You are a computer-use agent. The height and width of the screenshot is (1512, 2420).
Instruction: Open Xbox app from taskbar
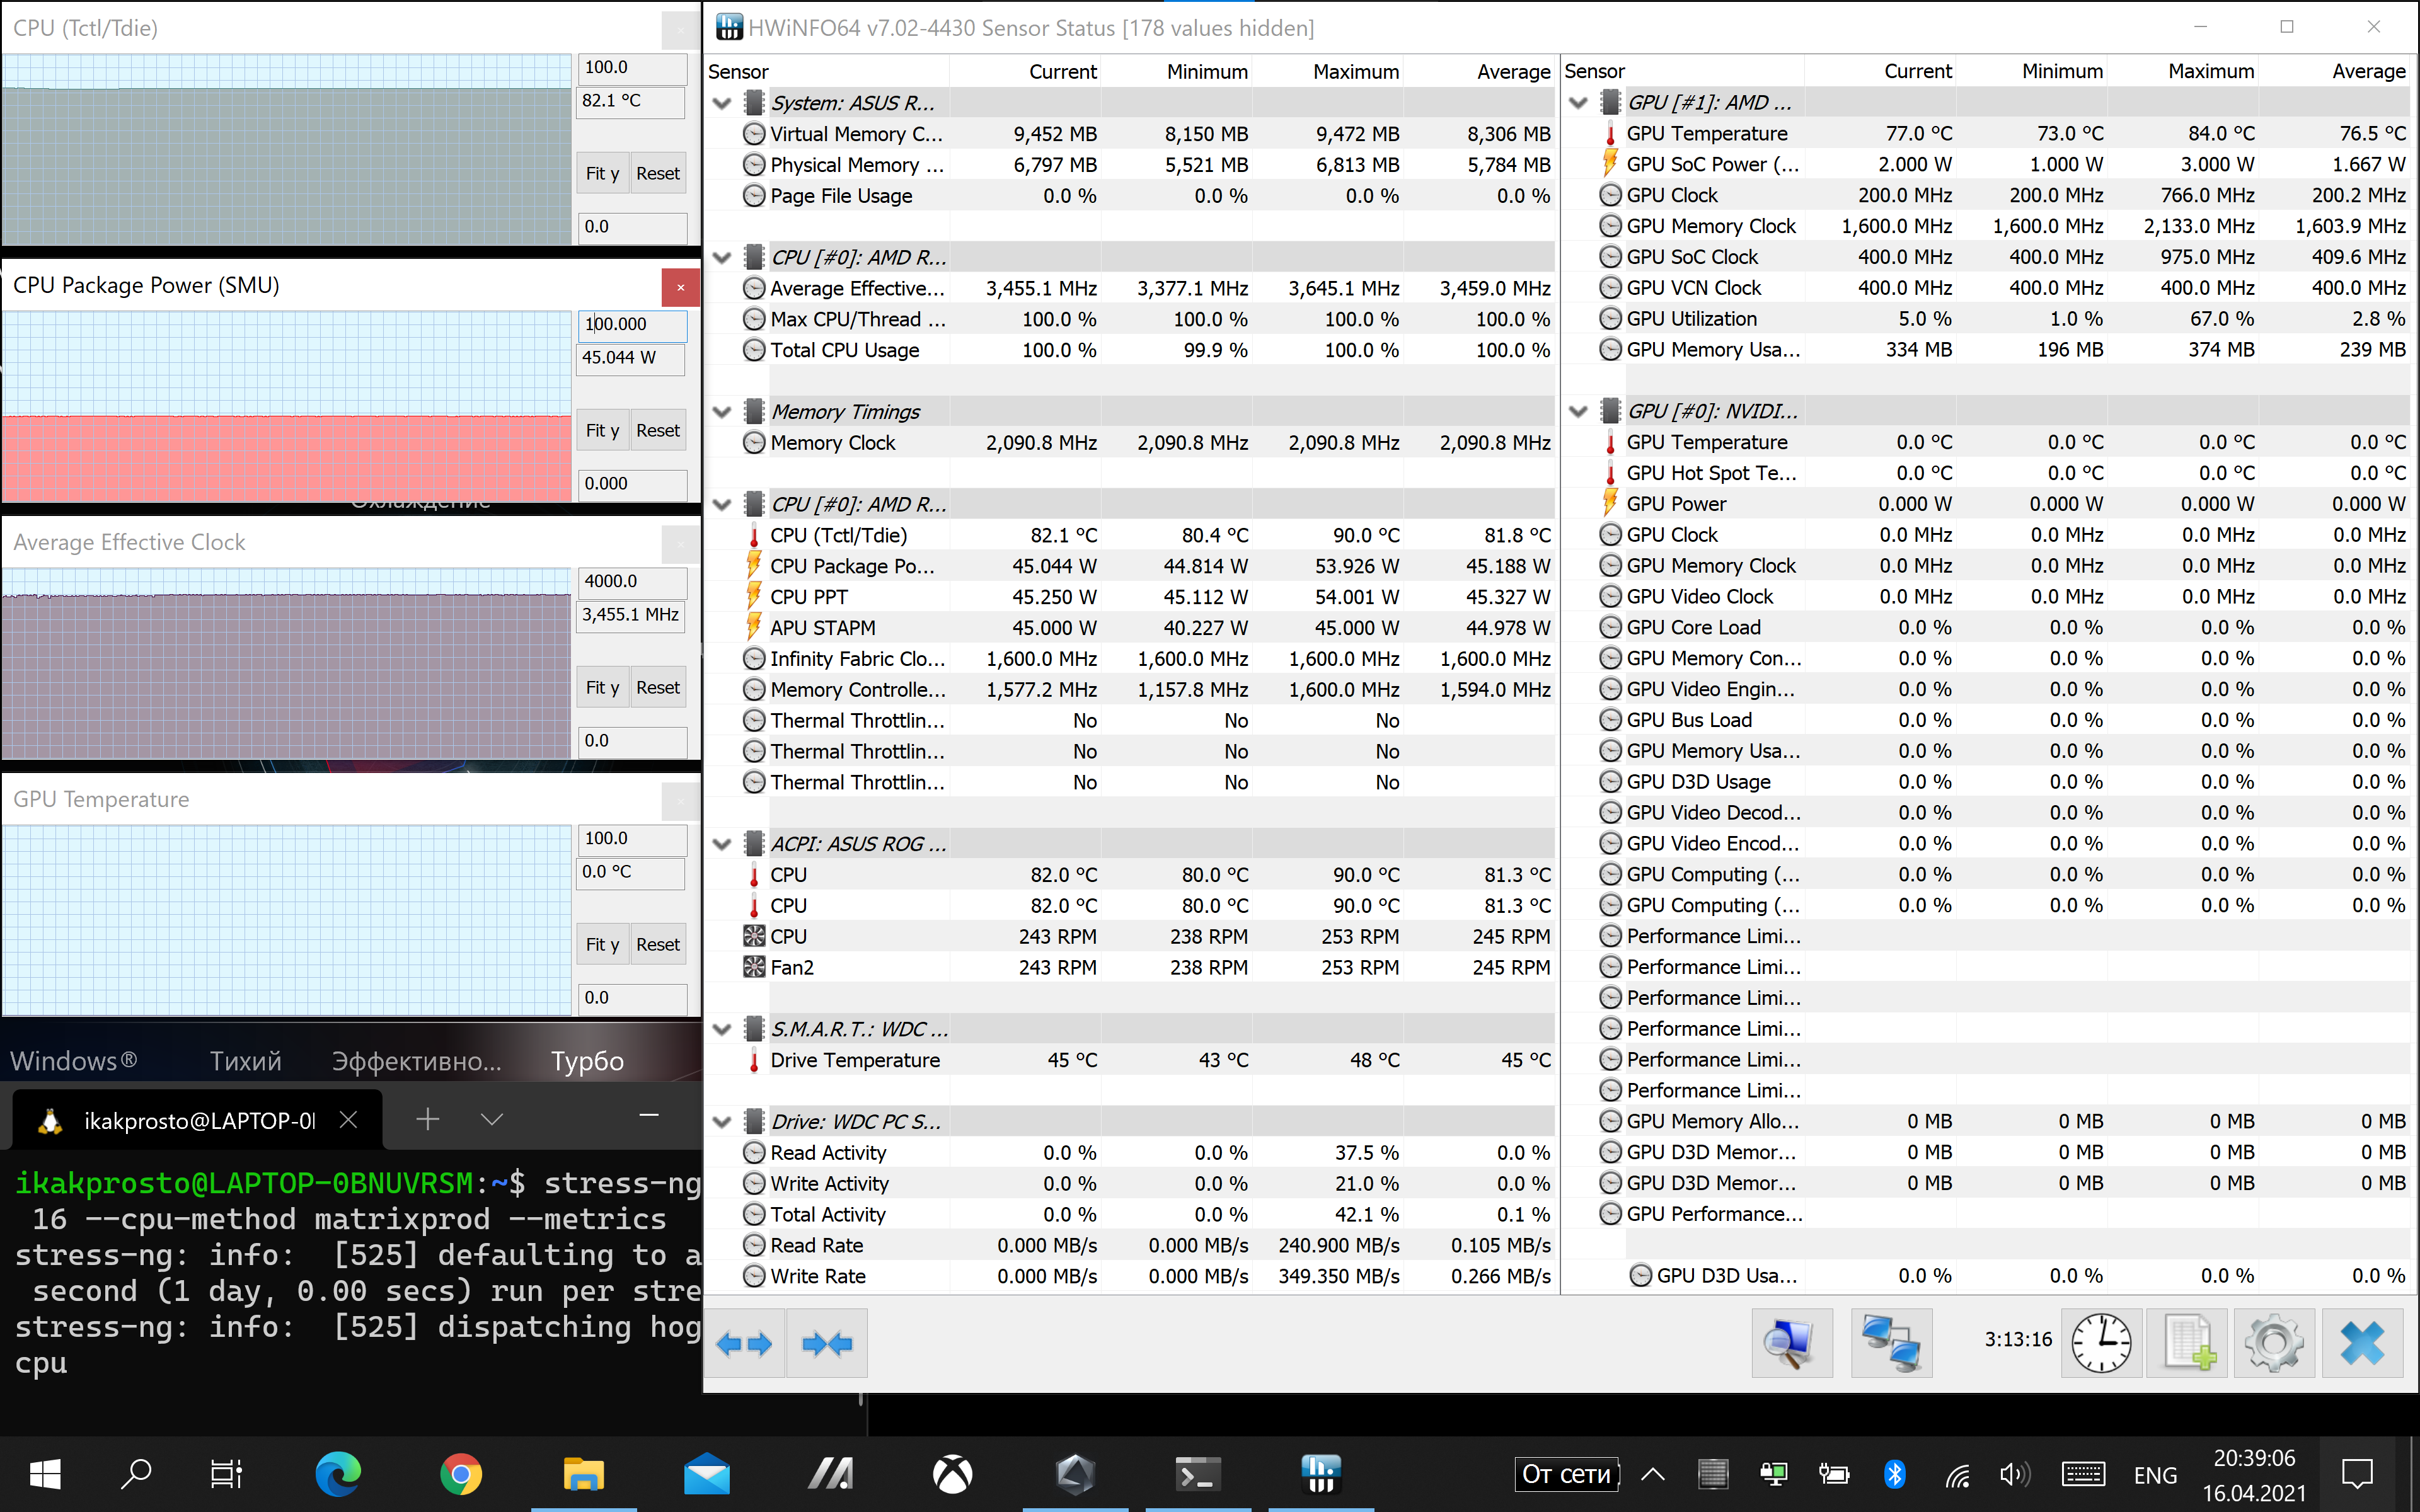point(953,1473)
